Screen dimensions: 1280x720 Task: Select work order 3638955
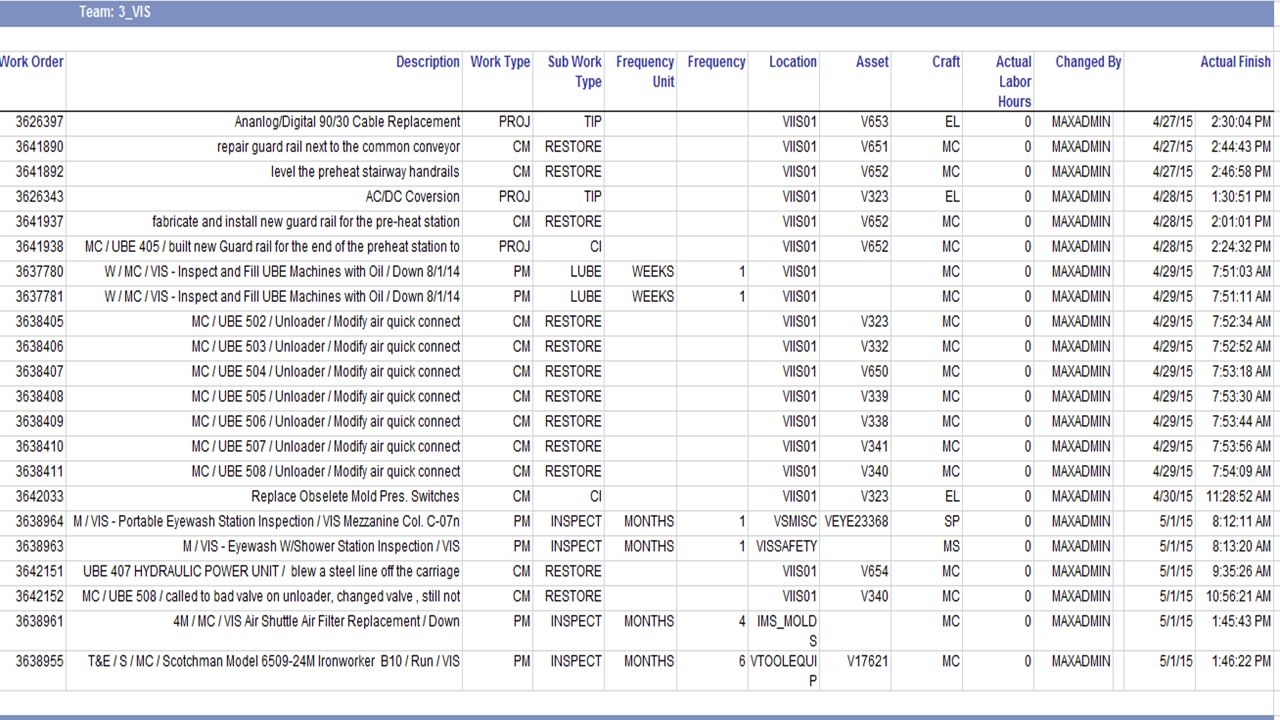(40, 662)
